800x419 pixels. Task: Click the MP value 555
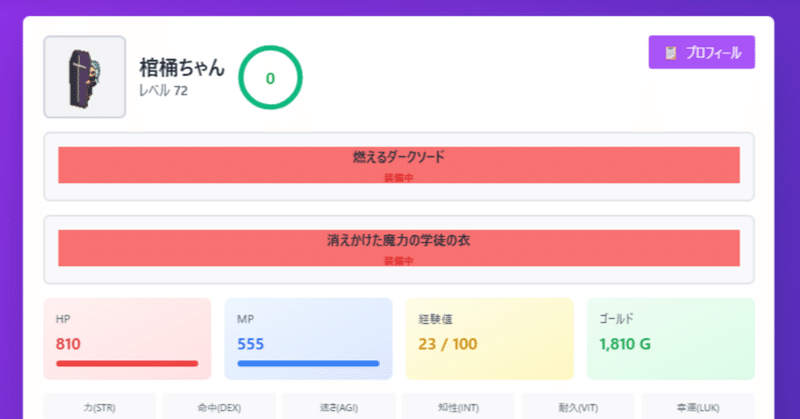[251, 344]
